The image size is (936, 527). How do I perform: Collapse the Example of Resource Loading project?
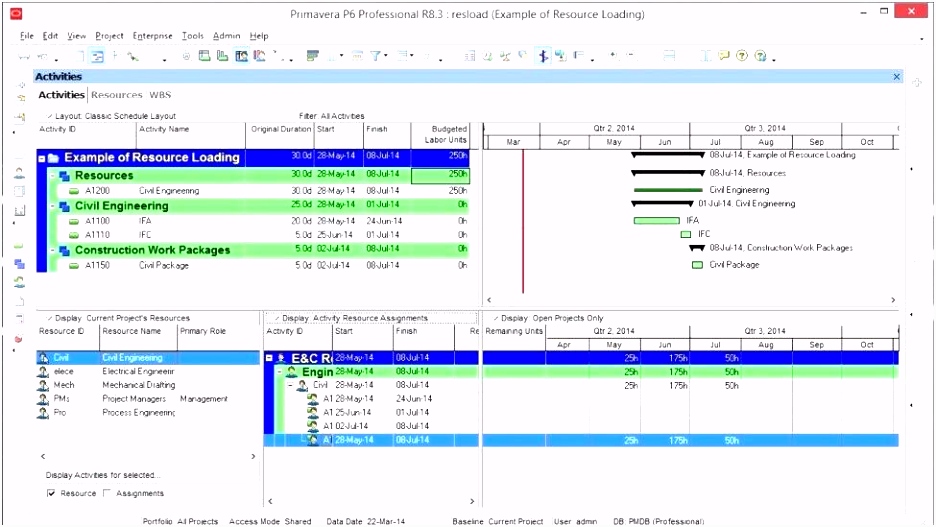pyautogui.click(x=42, y=158)
